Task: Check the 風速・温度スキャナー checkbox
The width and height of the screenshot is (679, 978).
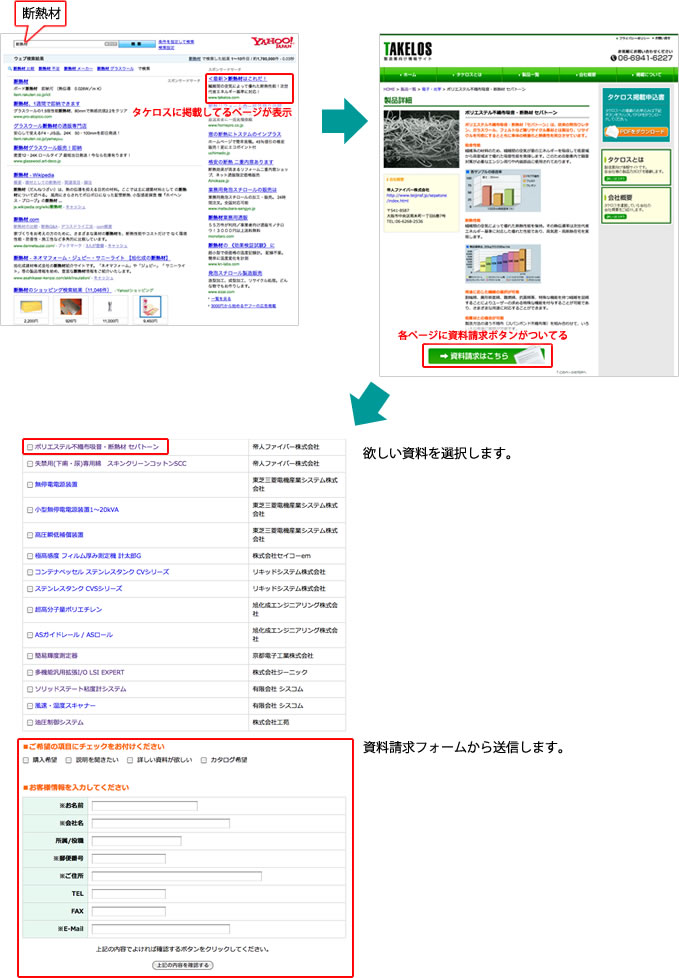Action: tap(29, 706)
